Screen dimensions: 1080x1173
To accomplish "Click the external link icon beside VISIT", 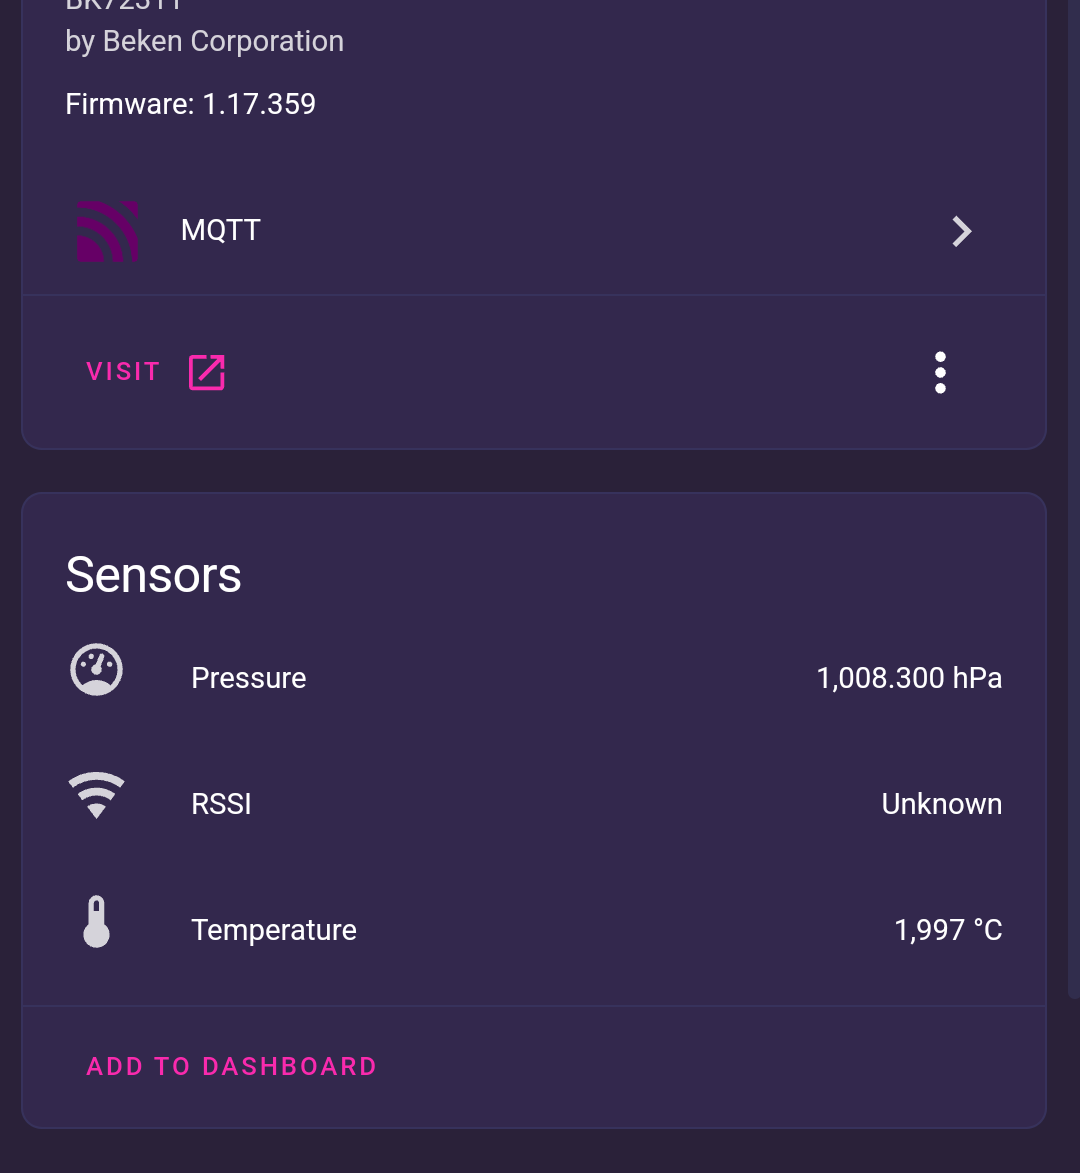I will tap(206, 373).
